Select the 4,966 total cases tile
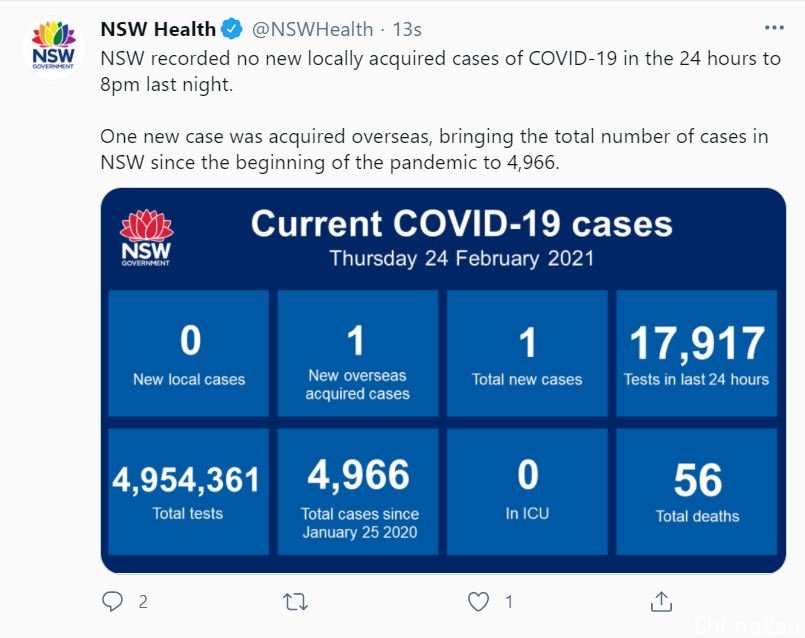Screen dimensions: 805x638 click(x=358, y=492)
